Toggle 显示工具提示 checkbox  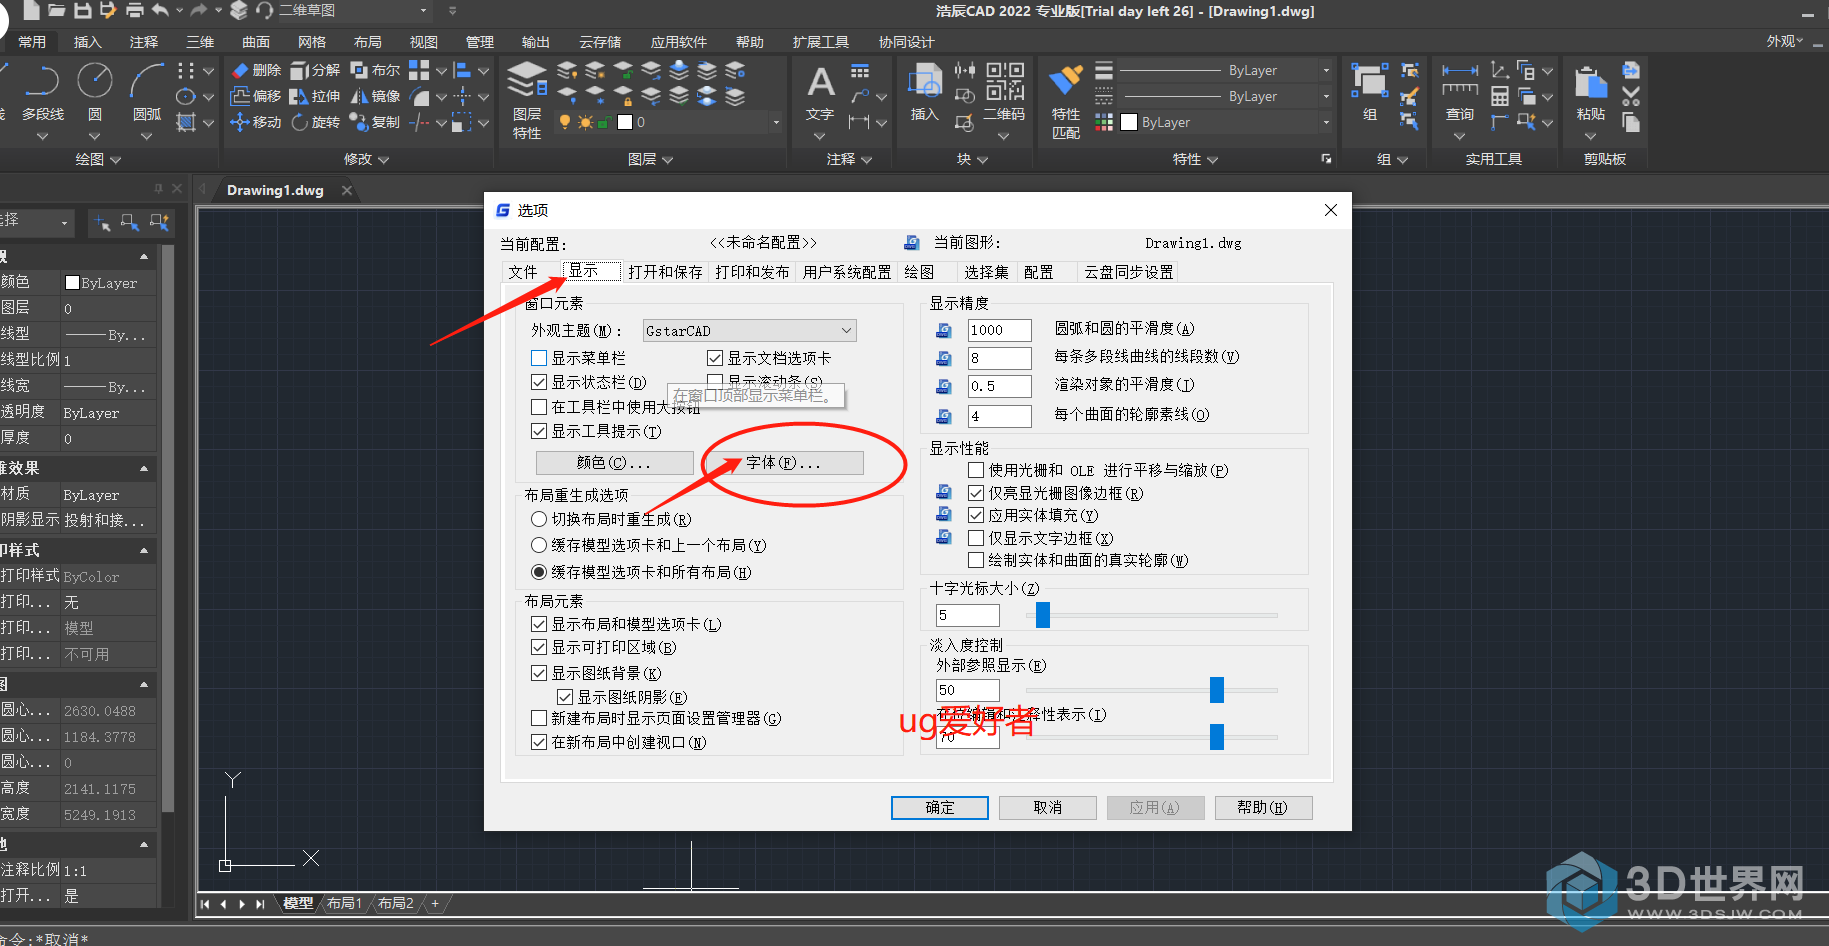539,431
